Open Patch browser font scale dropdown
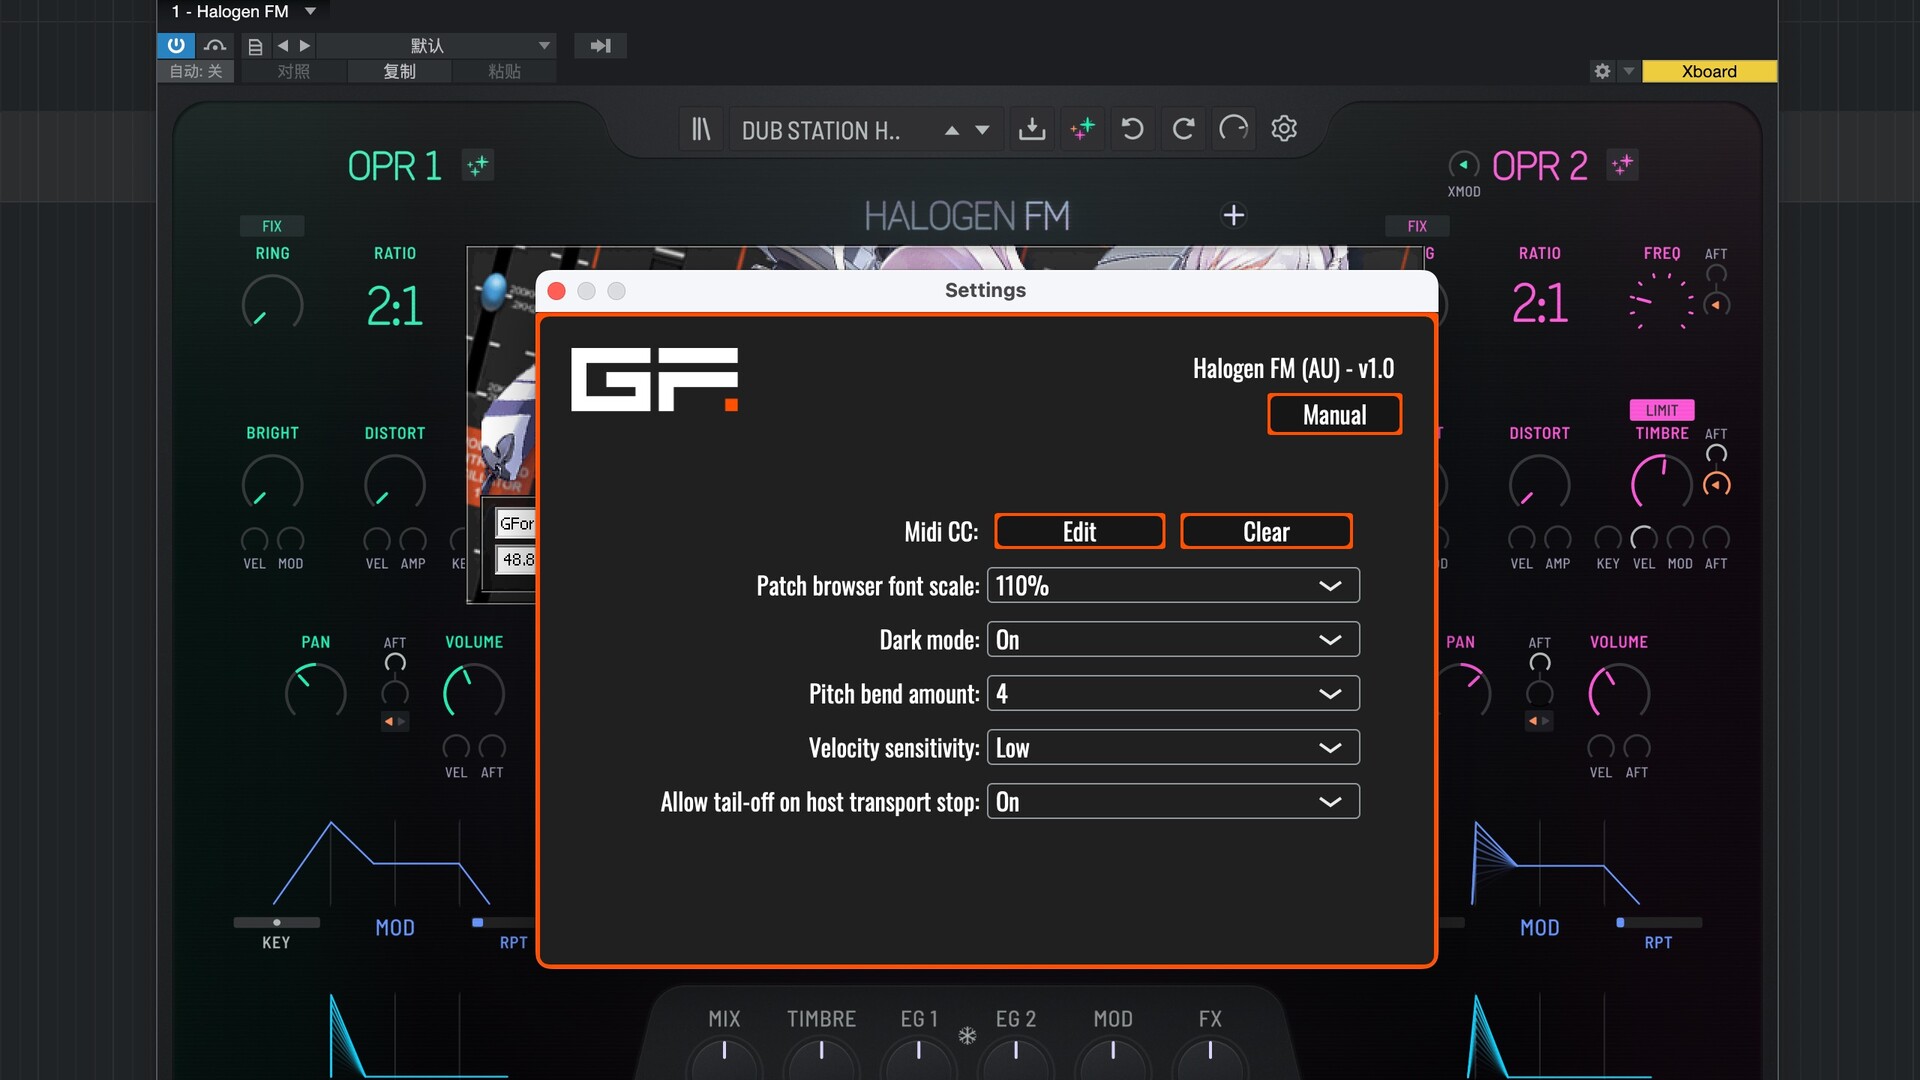The image size is (1920, 1080). (1173, 585)
